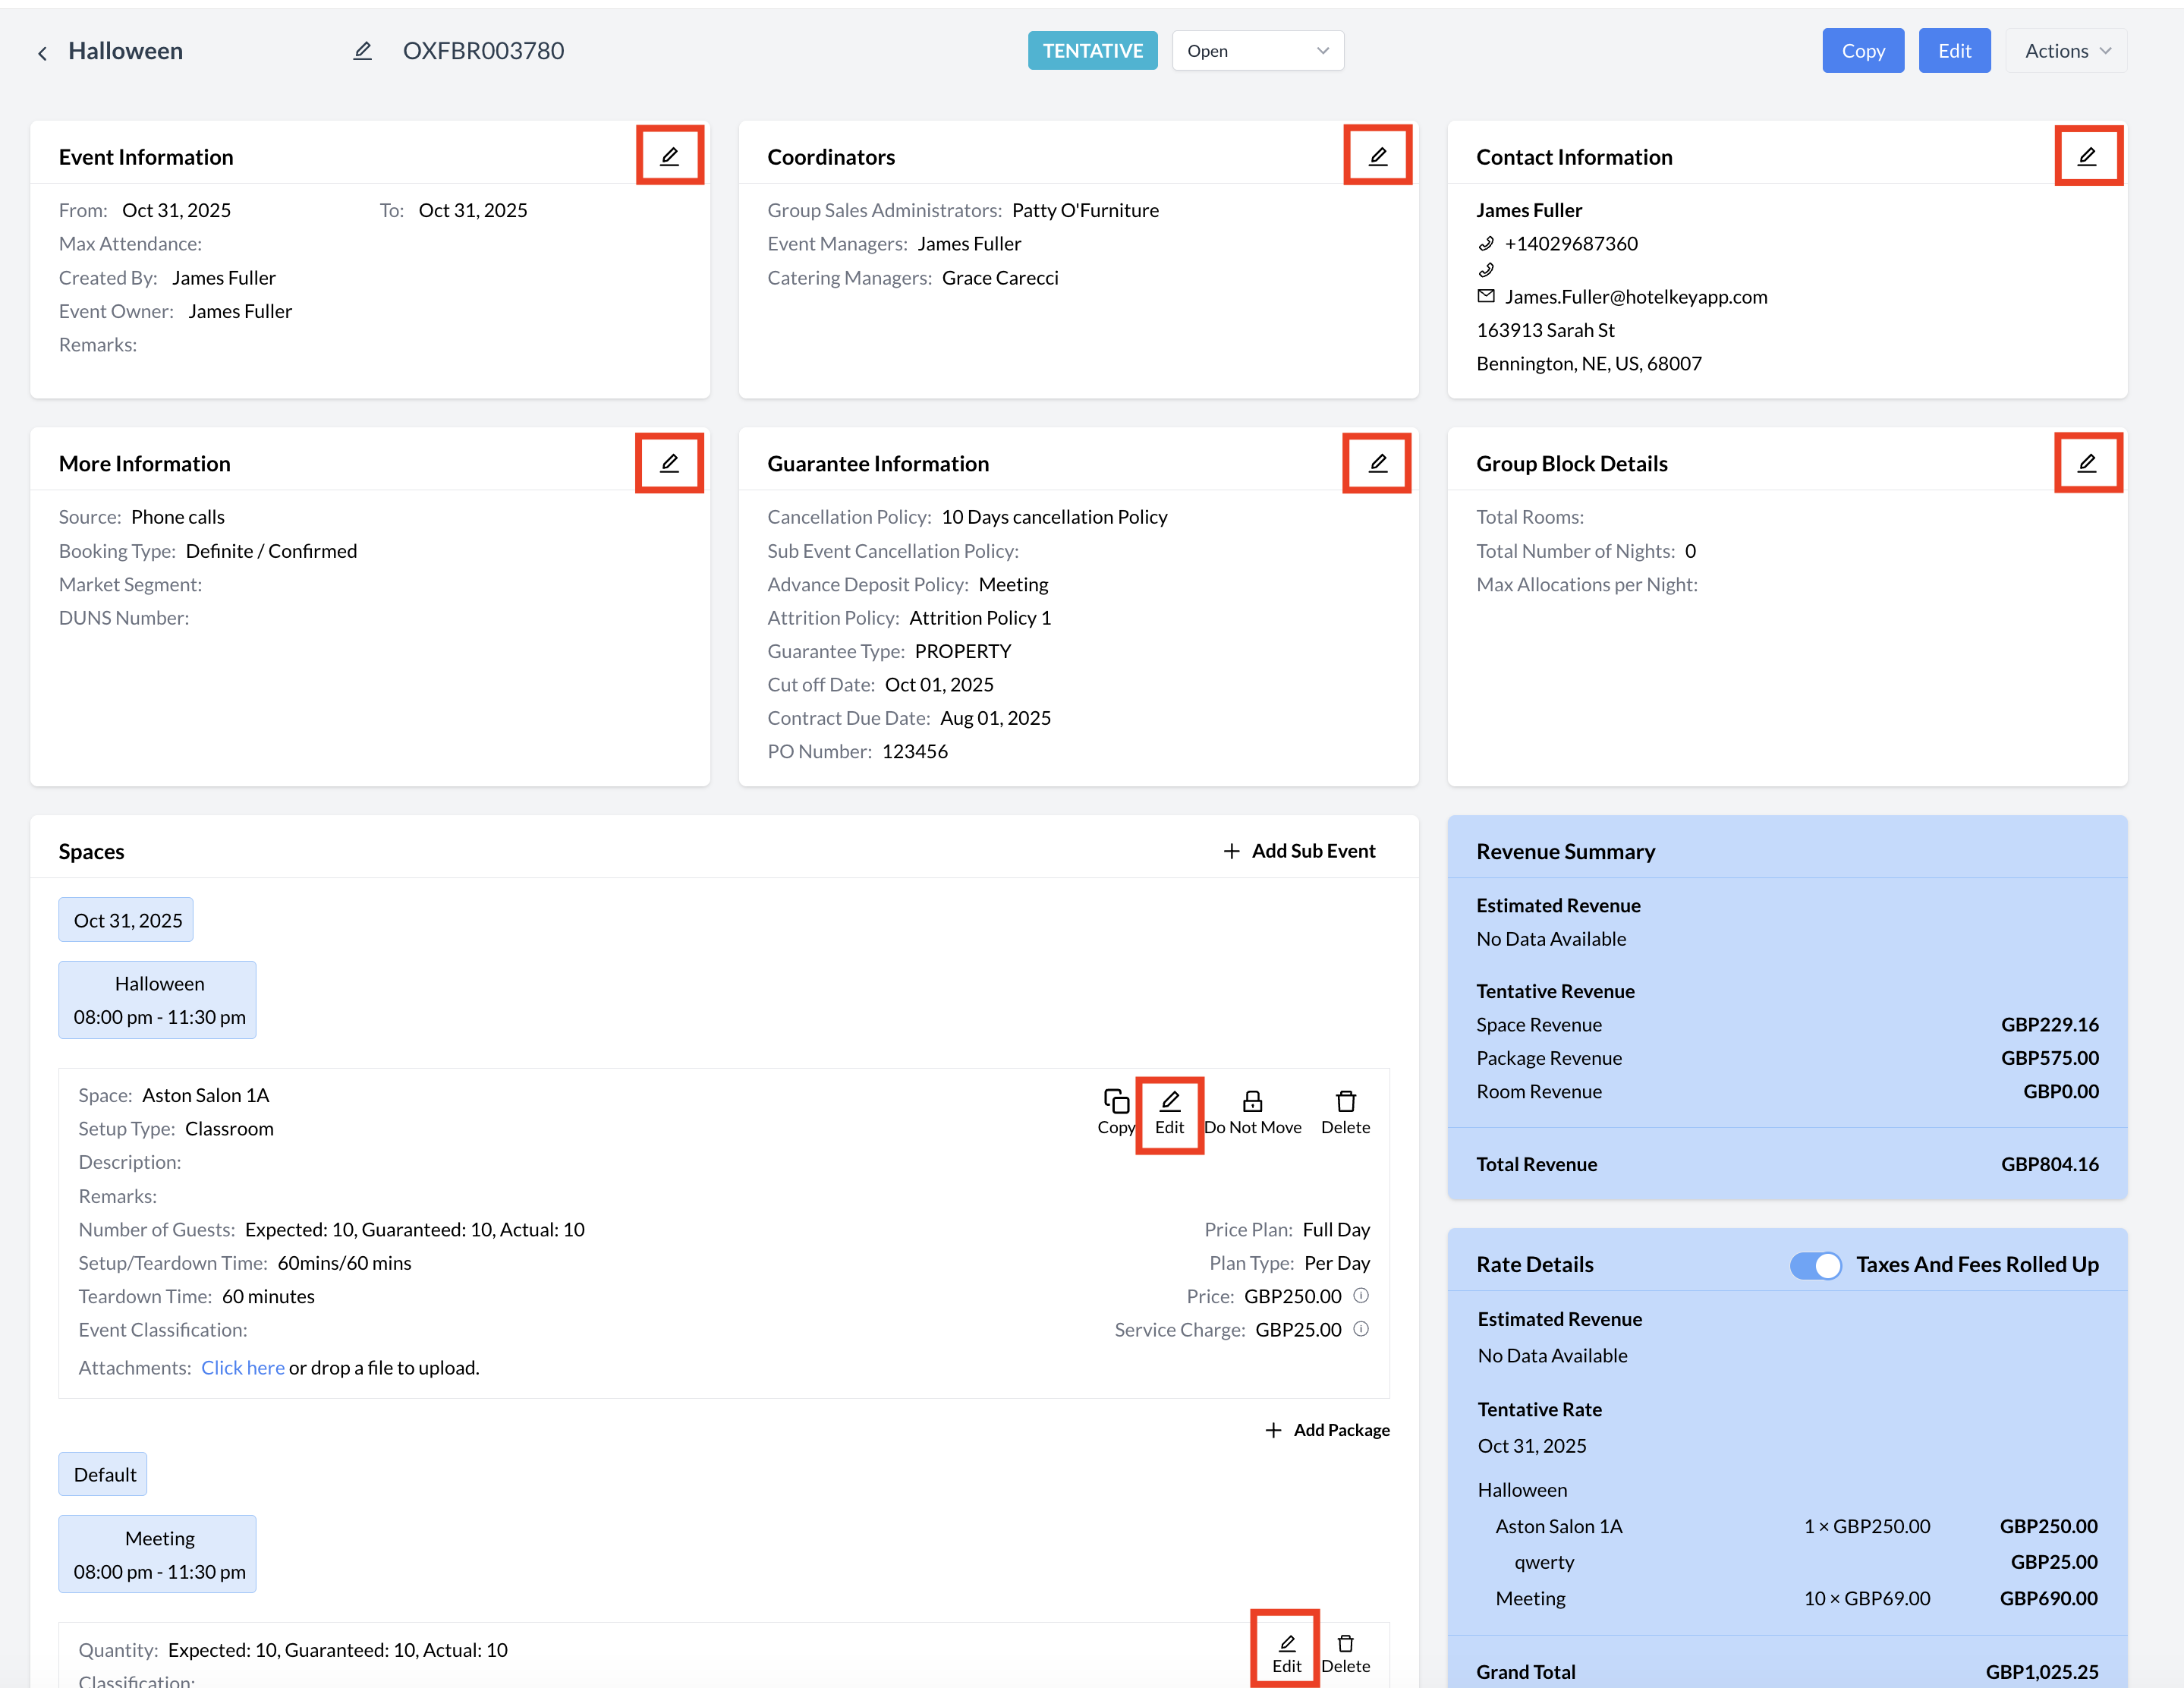Copy the Aston Salon 1A space
The width and height of the screenshot is (2184, 1688).
click(x=1115, y=1111)
